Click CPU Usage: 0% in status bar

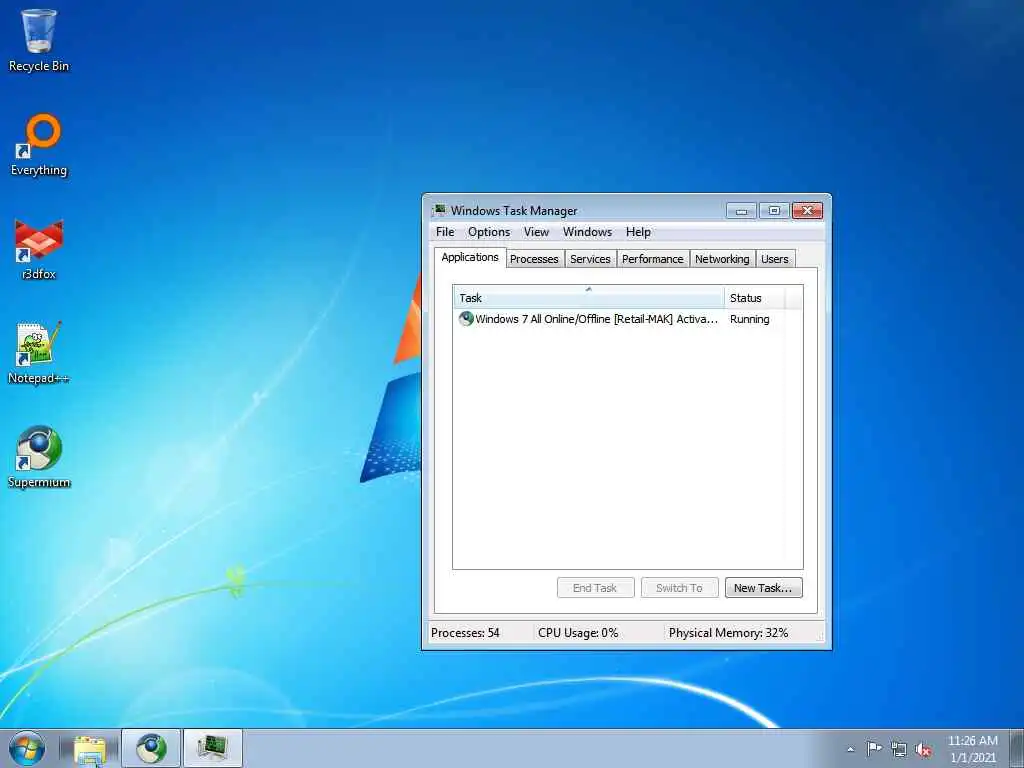(578, 633)
